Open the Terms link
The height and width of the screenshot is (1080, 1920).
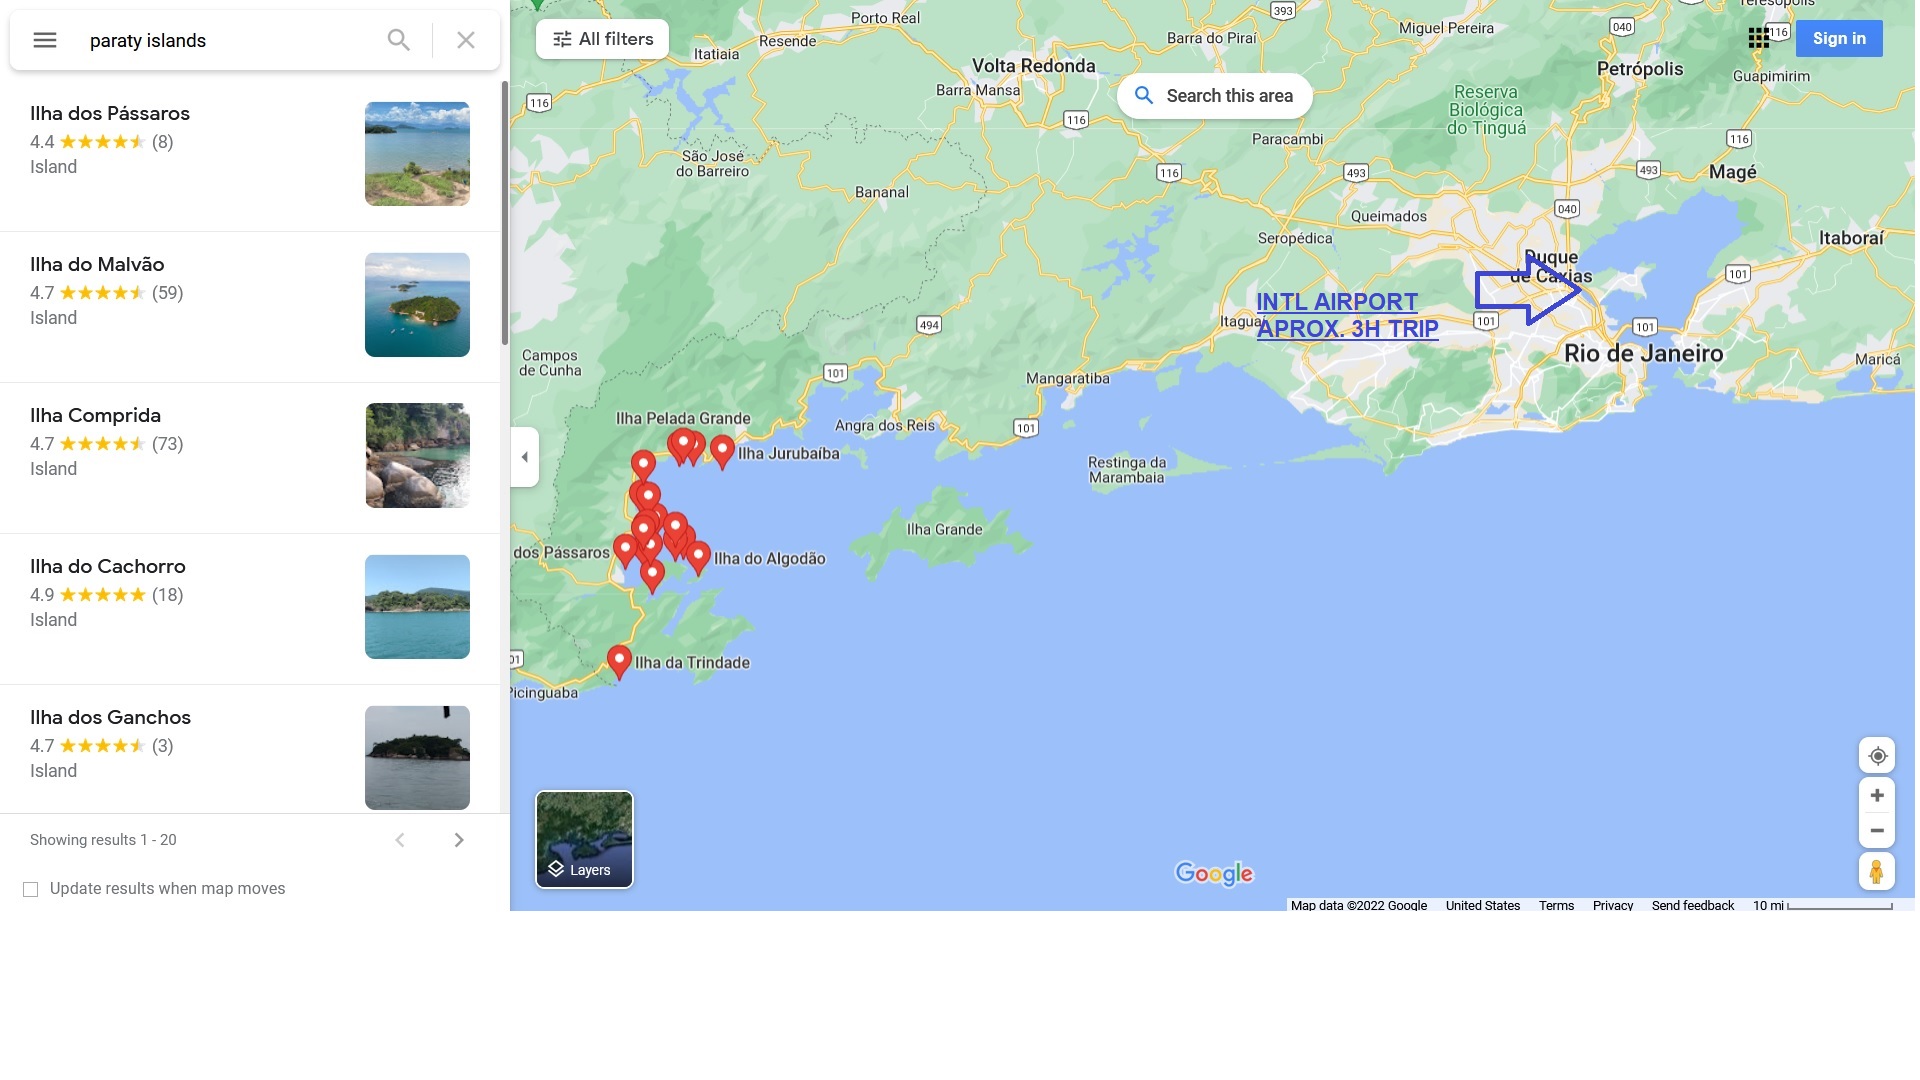click(x=1556, y=905)
